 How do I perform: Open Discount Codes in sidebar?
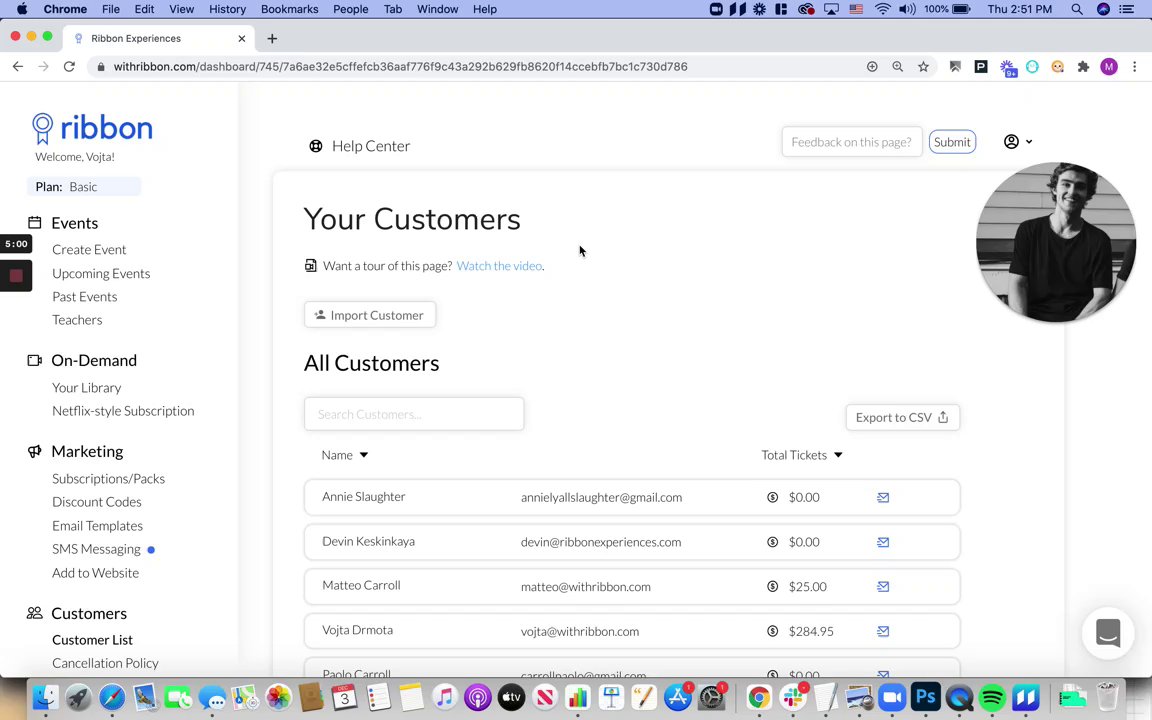pyautogui.click(x=97, y=502)
